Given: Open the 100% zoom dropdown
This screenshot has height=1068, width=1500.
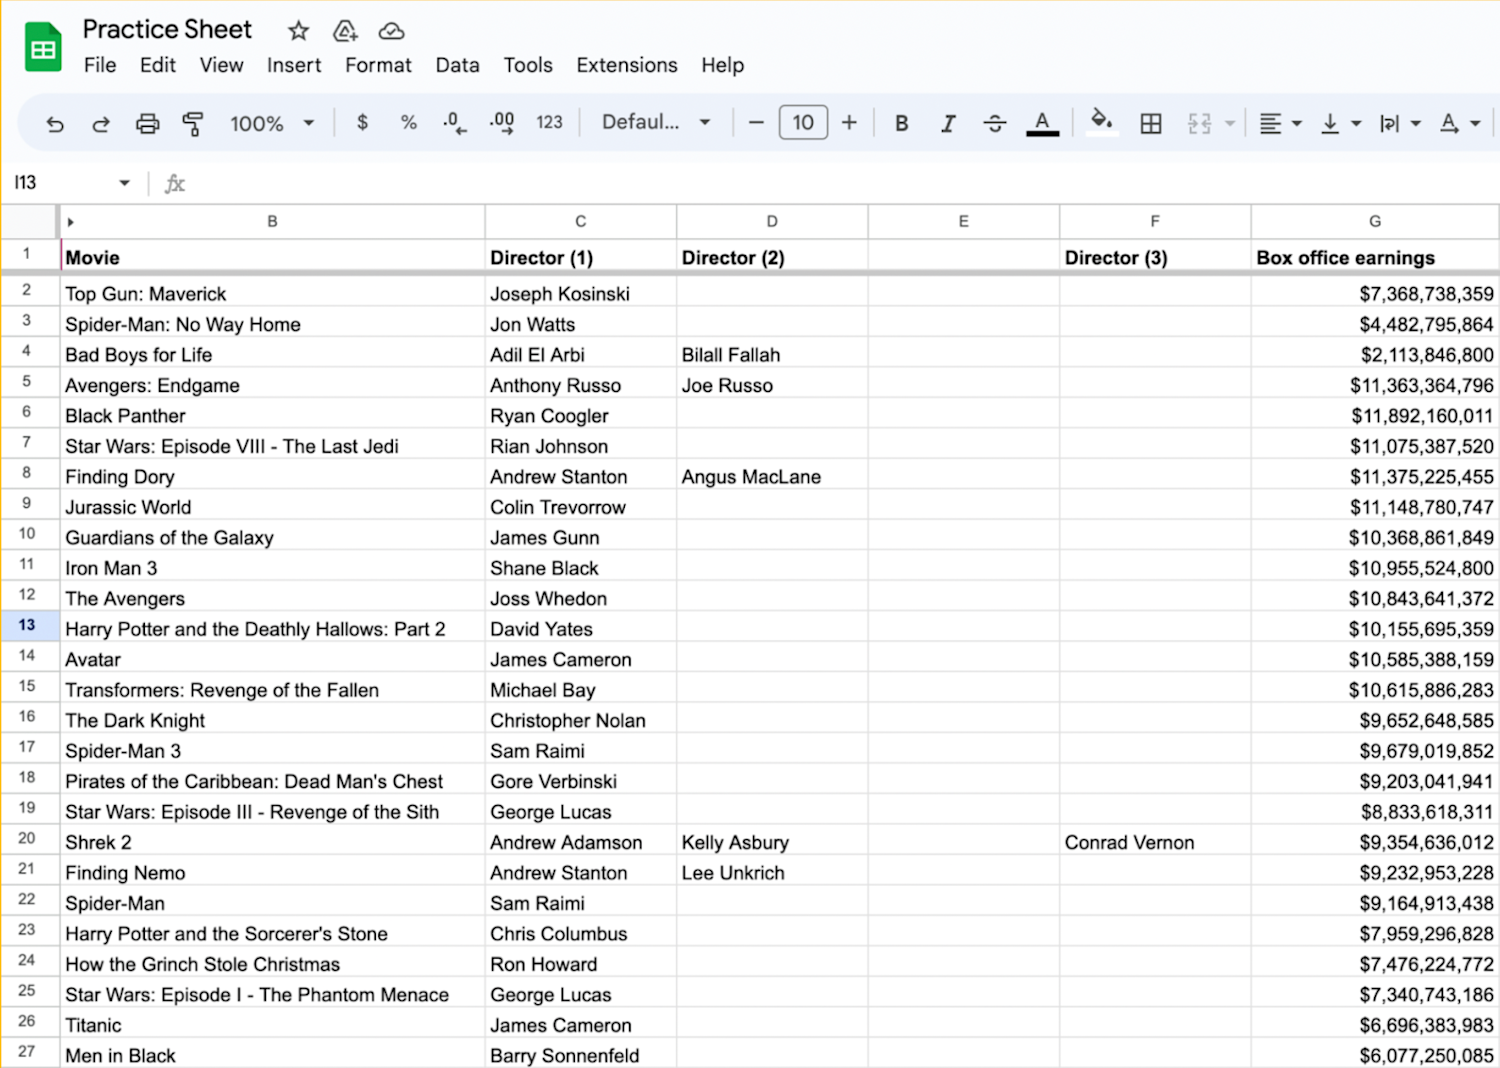Looking at the screenshot, I should coord(272,123).
